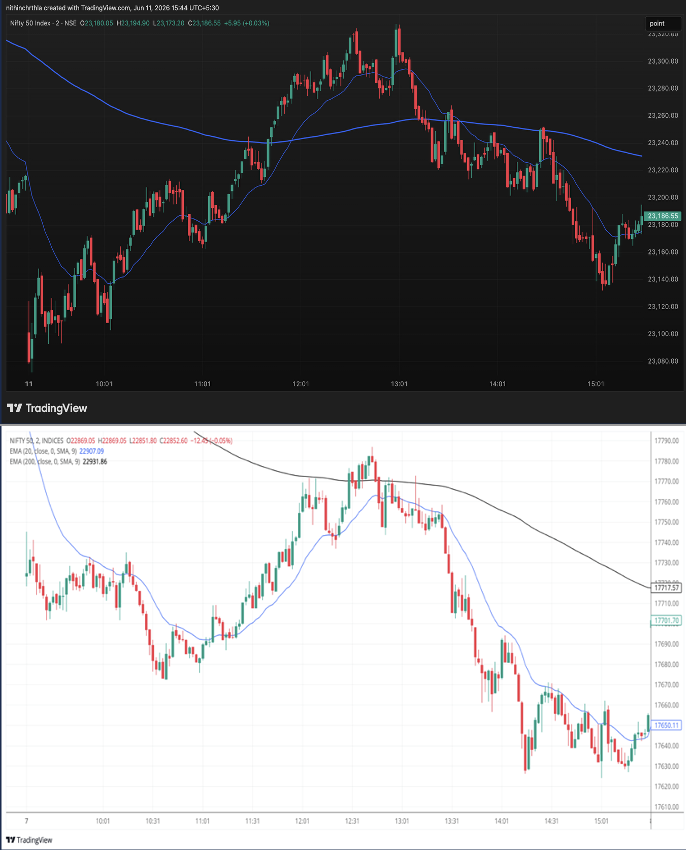
Task: Select the 'NIFTY 50, 2, INDICES' legend title
Action: pos(36,441)
